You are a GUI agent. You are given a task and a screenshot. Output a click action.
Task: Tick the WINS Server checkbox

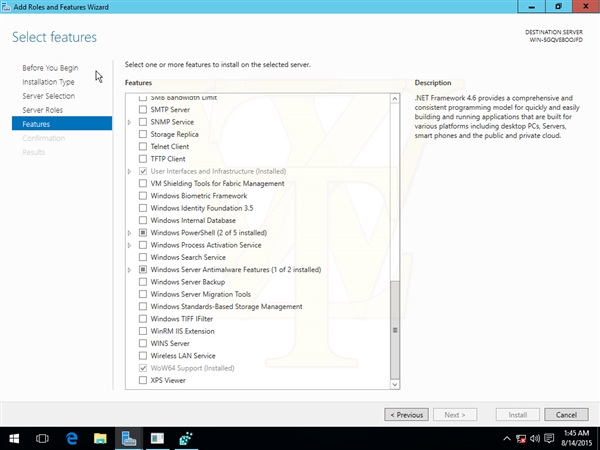pyautogui.click(x=143, y=343)
